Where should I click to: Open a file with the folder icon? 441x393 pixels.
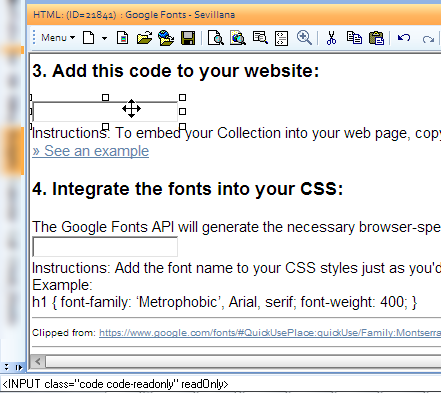(144, 38)
